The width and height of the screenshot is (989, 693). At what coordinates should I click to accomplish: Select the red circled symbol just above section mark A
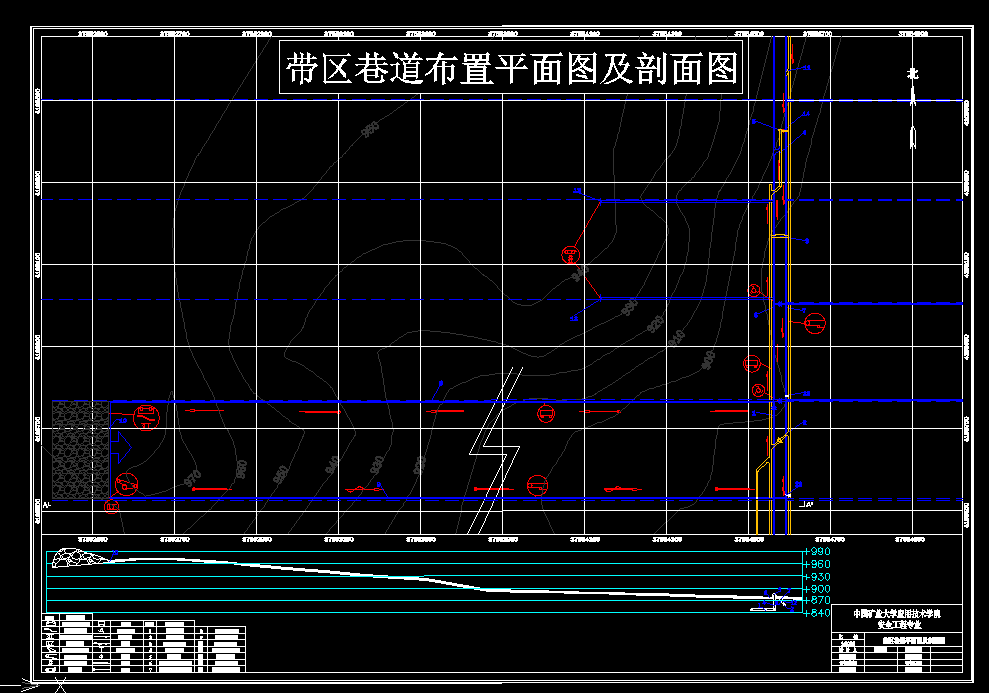[x=126, y=484]
